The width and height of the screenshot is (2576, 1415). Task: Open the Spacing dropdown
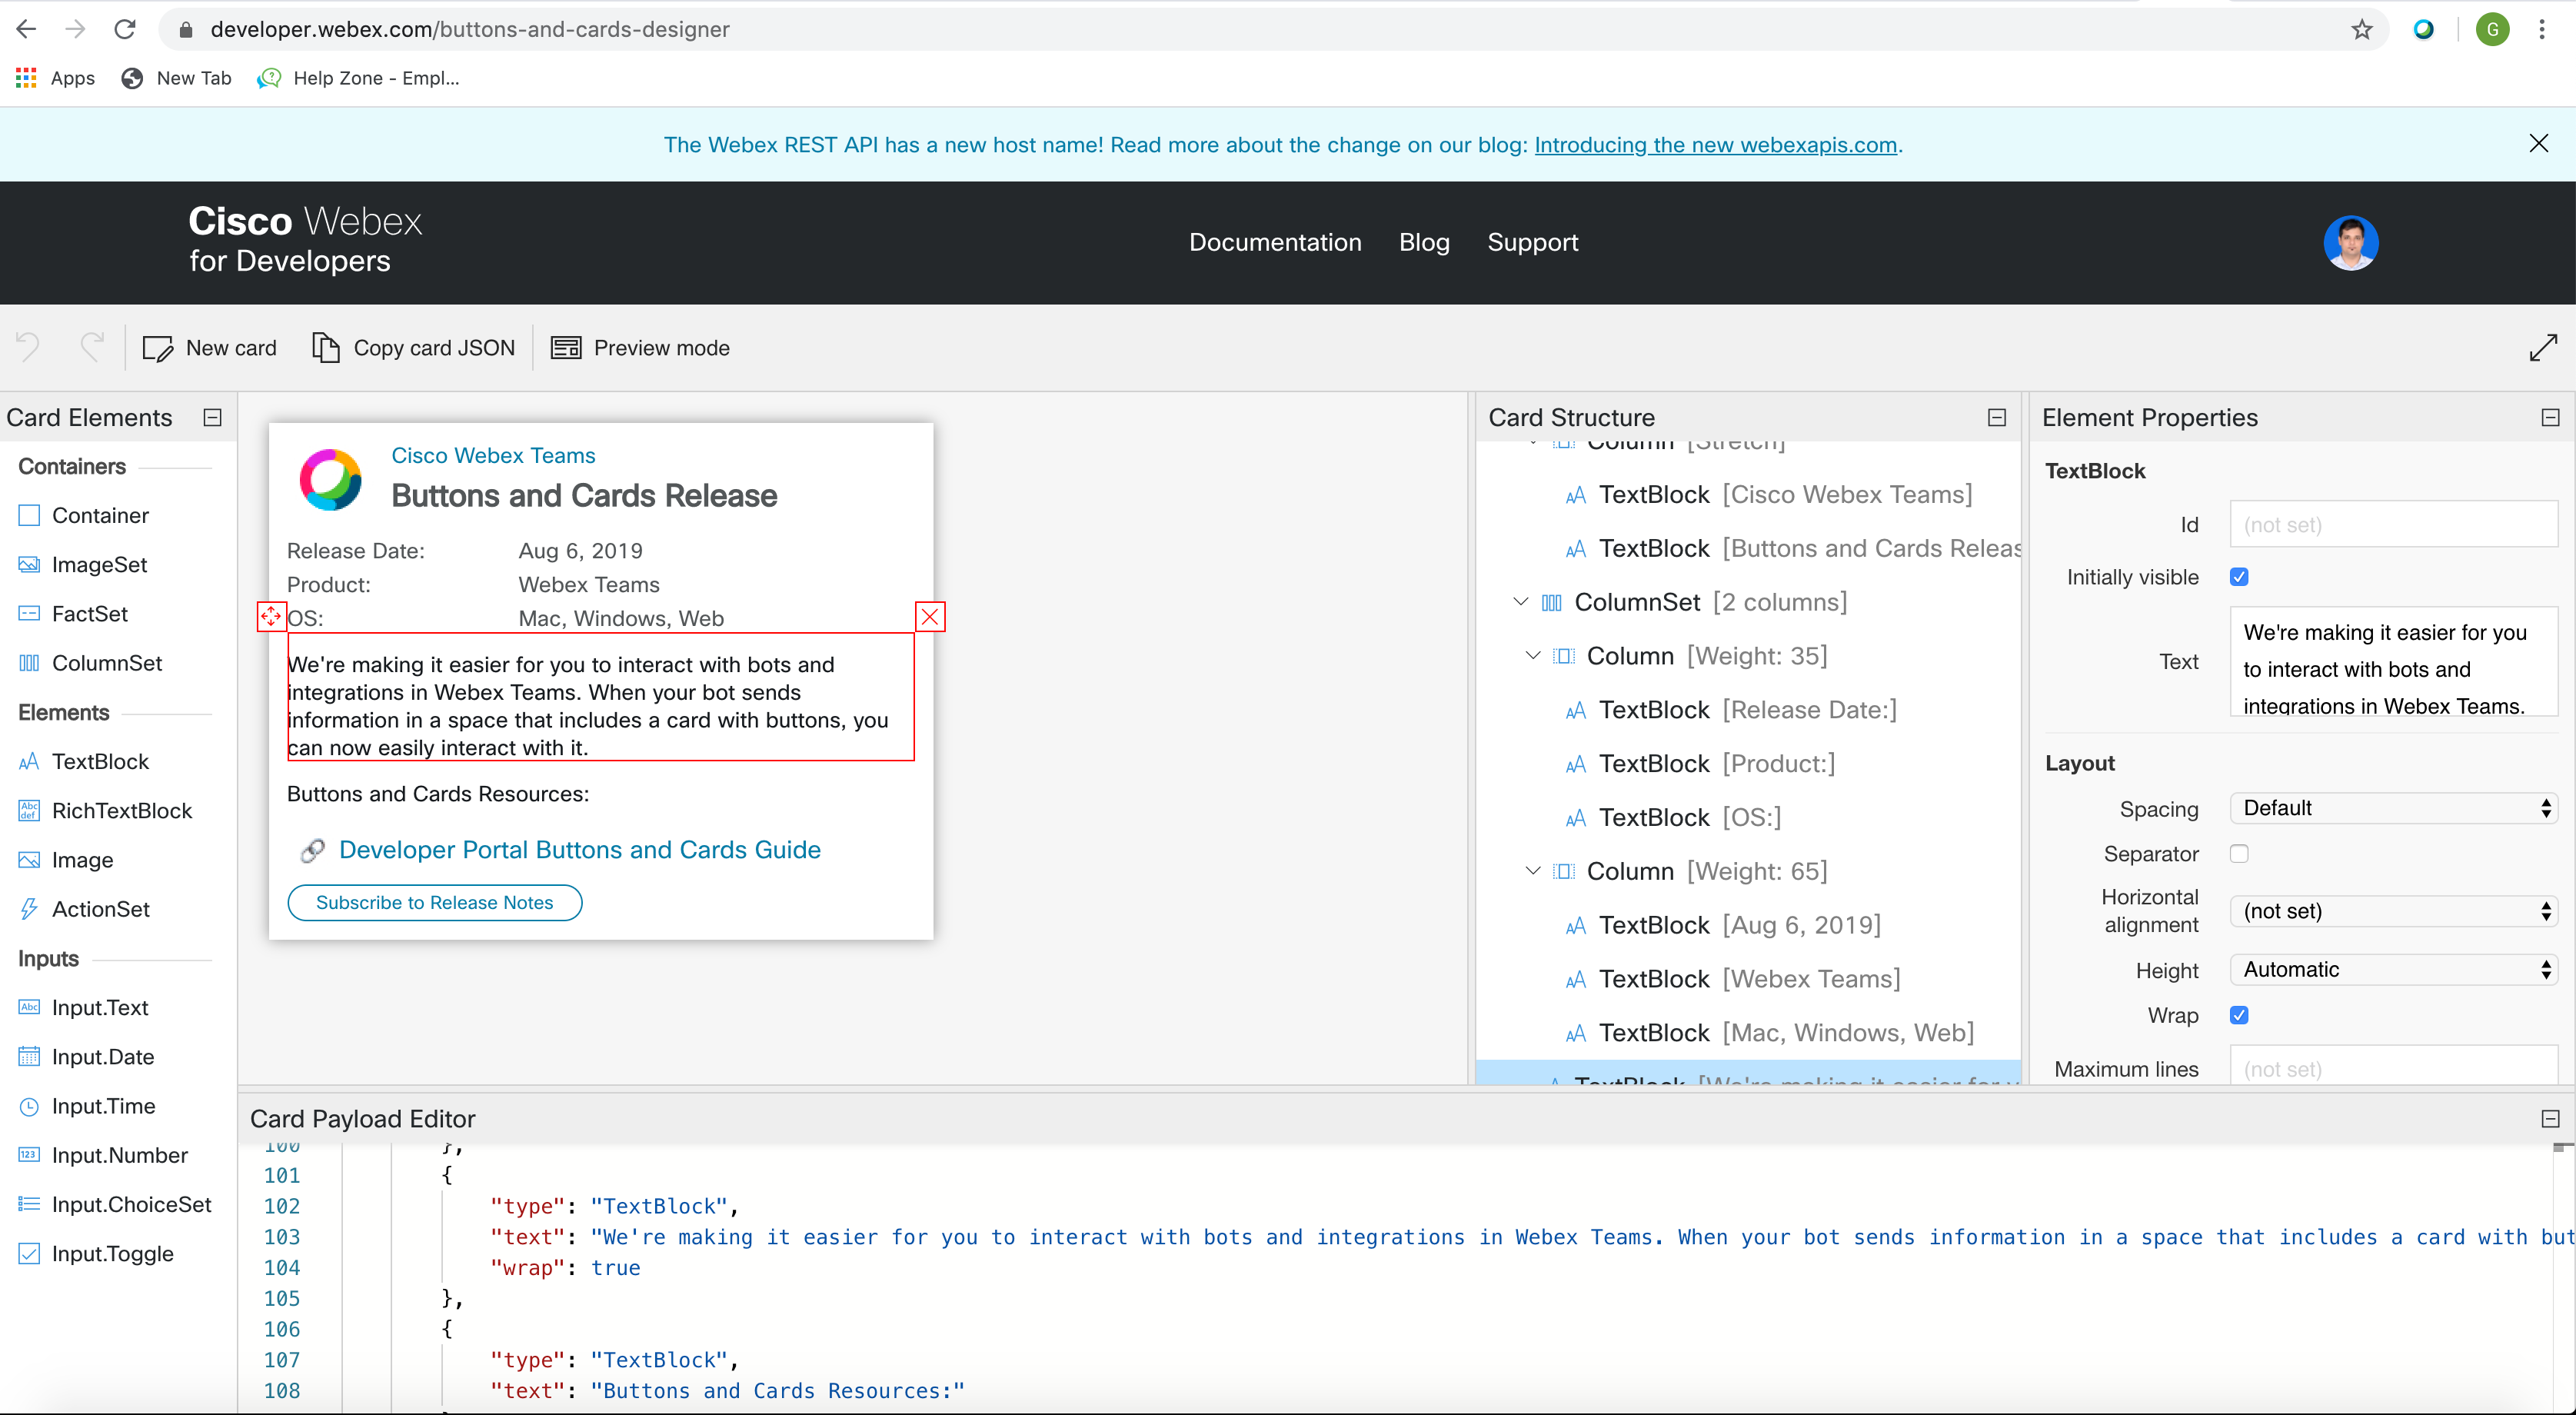2393,808
